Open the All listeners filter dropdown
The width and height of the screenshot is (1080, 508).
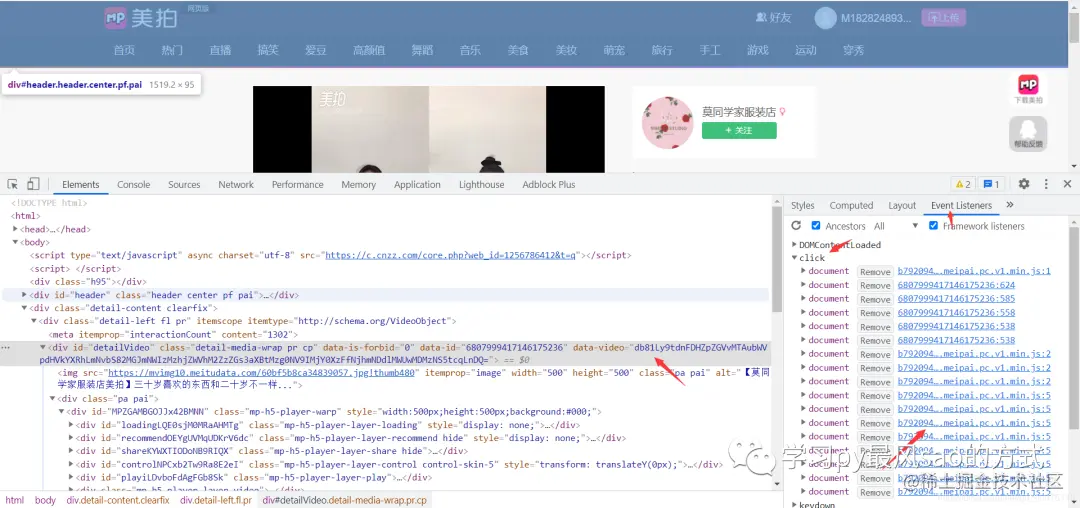(896, 226)
